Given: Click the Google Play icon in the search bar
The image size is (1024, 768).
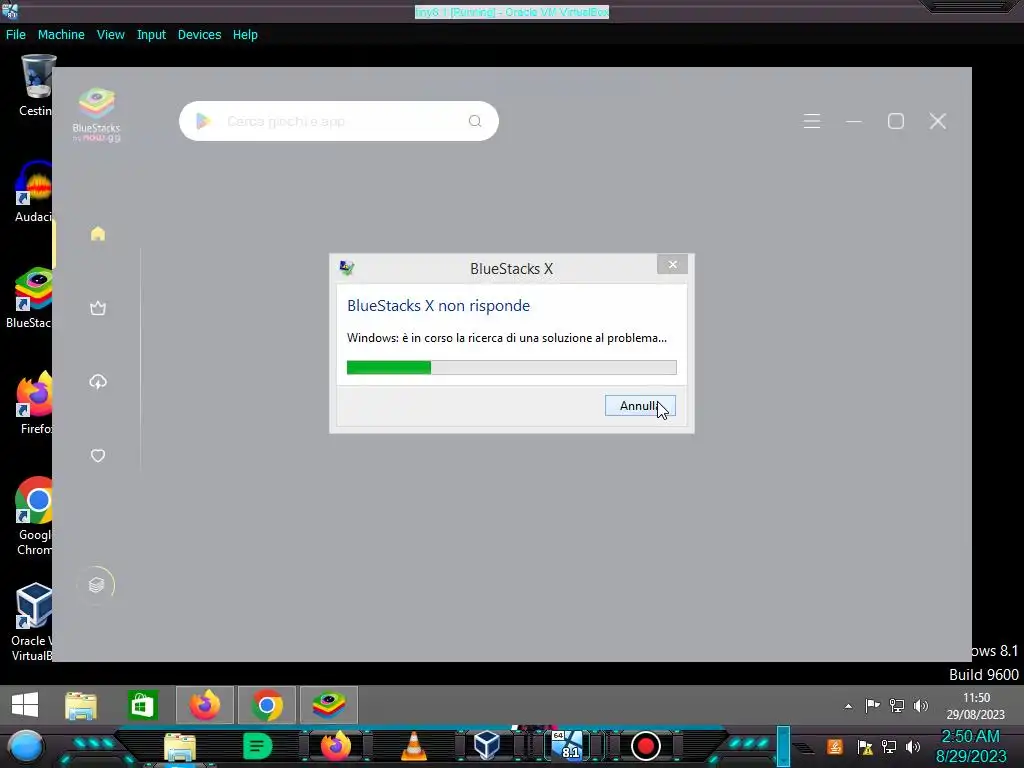Looking at the screenshot, I should coord(204,121).
